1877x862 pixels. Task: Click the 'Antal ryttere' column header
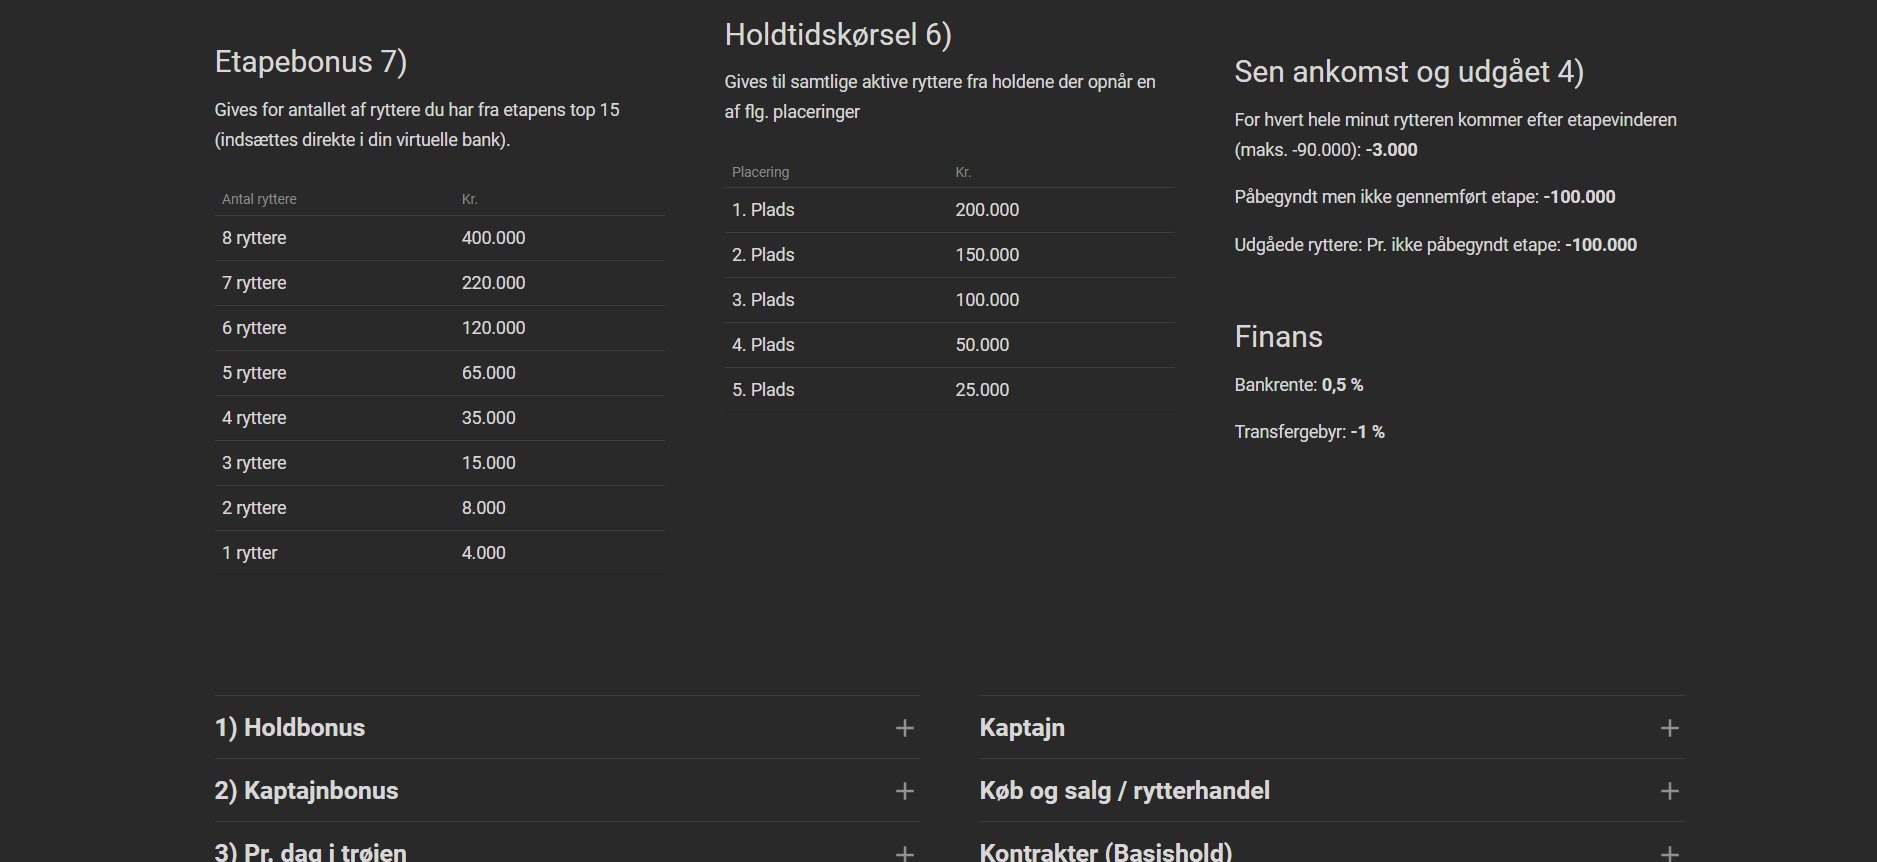(x=259, y=199)
